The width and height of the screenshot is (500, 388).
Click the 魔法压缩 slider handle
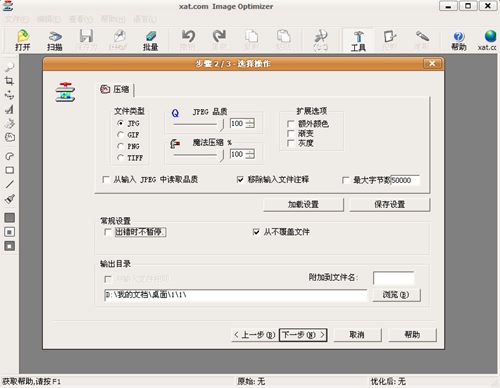coord(221,155)
